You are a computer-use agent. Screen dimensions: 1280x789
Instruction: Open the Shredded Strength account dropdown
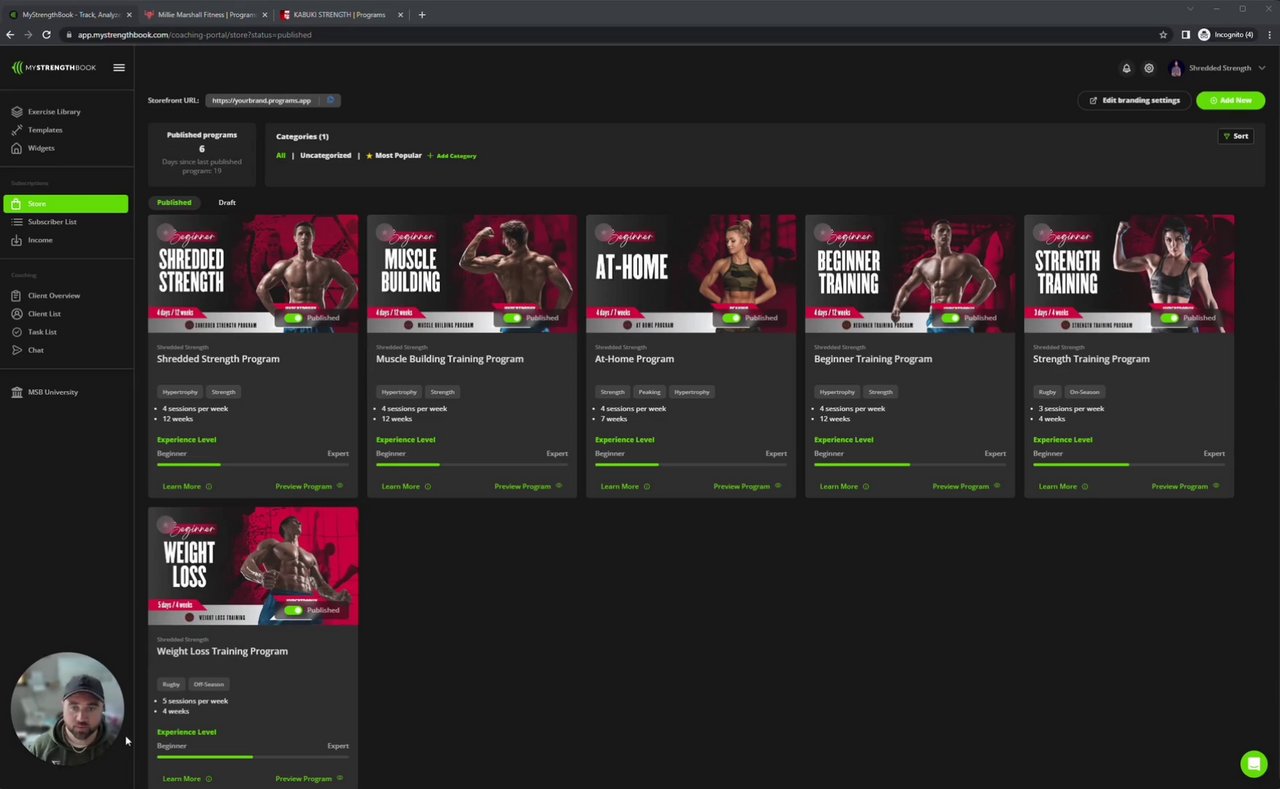coord(1217,68)
